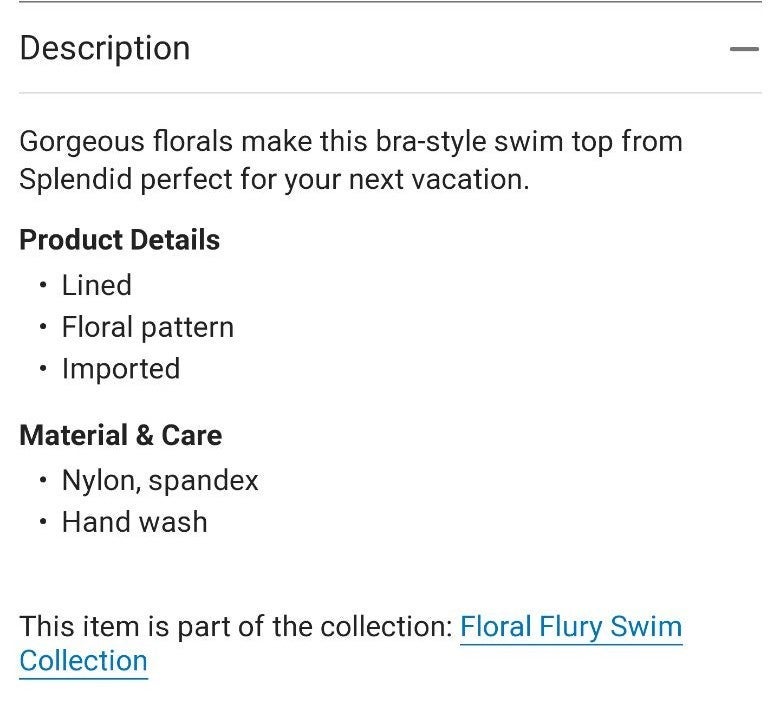The width and height of the screenshot is (780, 710).
Task: Click the Hand wash bullet item
Action: click(134, 522)
